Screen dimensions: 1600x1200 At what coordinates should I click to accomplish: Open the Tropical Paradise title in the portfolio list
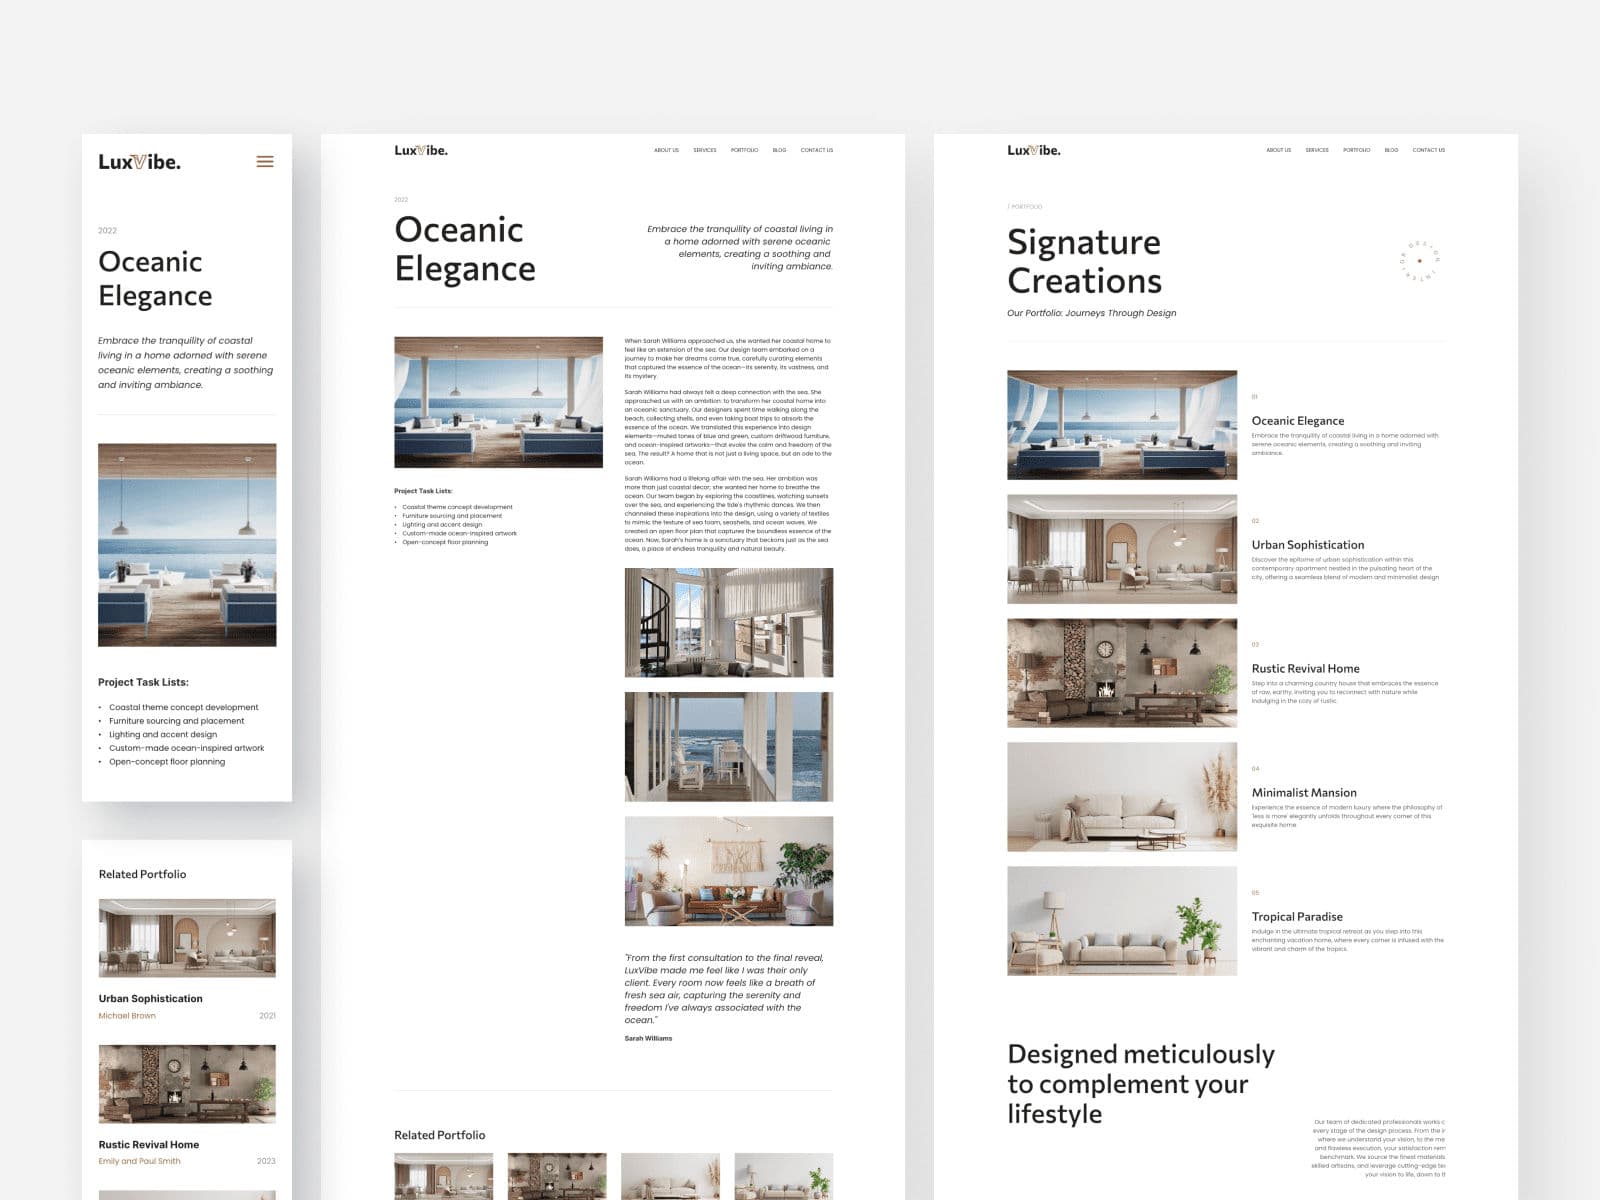(1297, 917)
